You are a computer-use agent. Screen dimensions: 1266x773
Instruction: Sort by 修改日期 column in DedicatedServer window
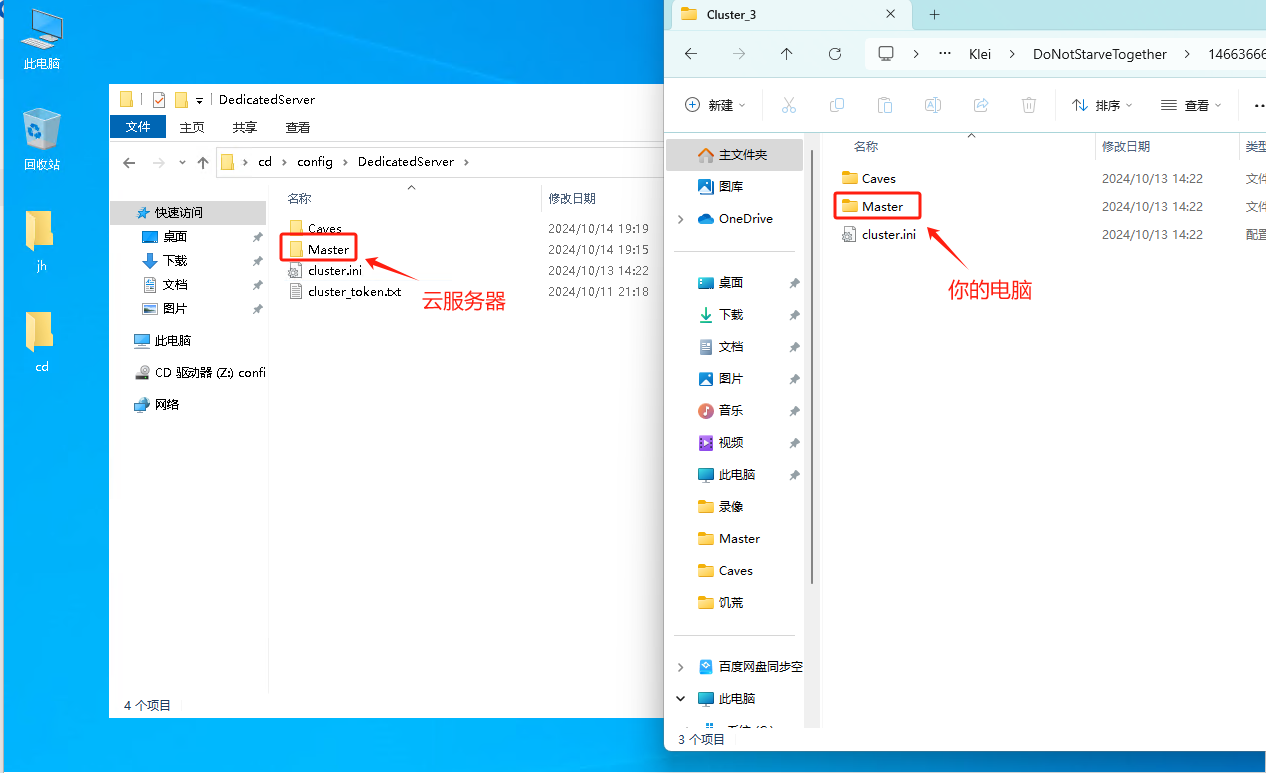572,198
